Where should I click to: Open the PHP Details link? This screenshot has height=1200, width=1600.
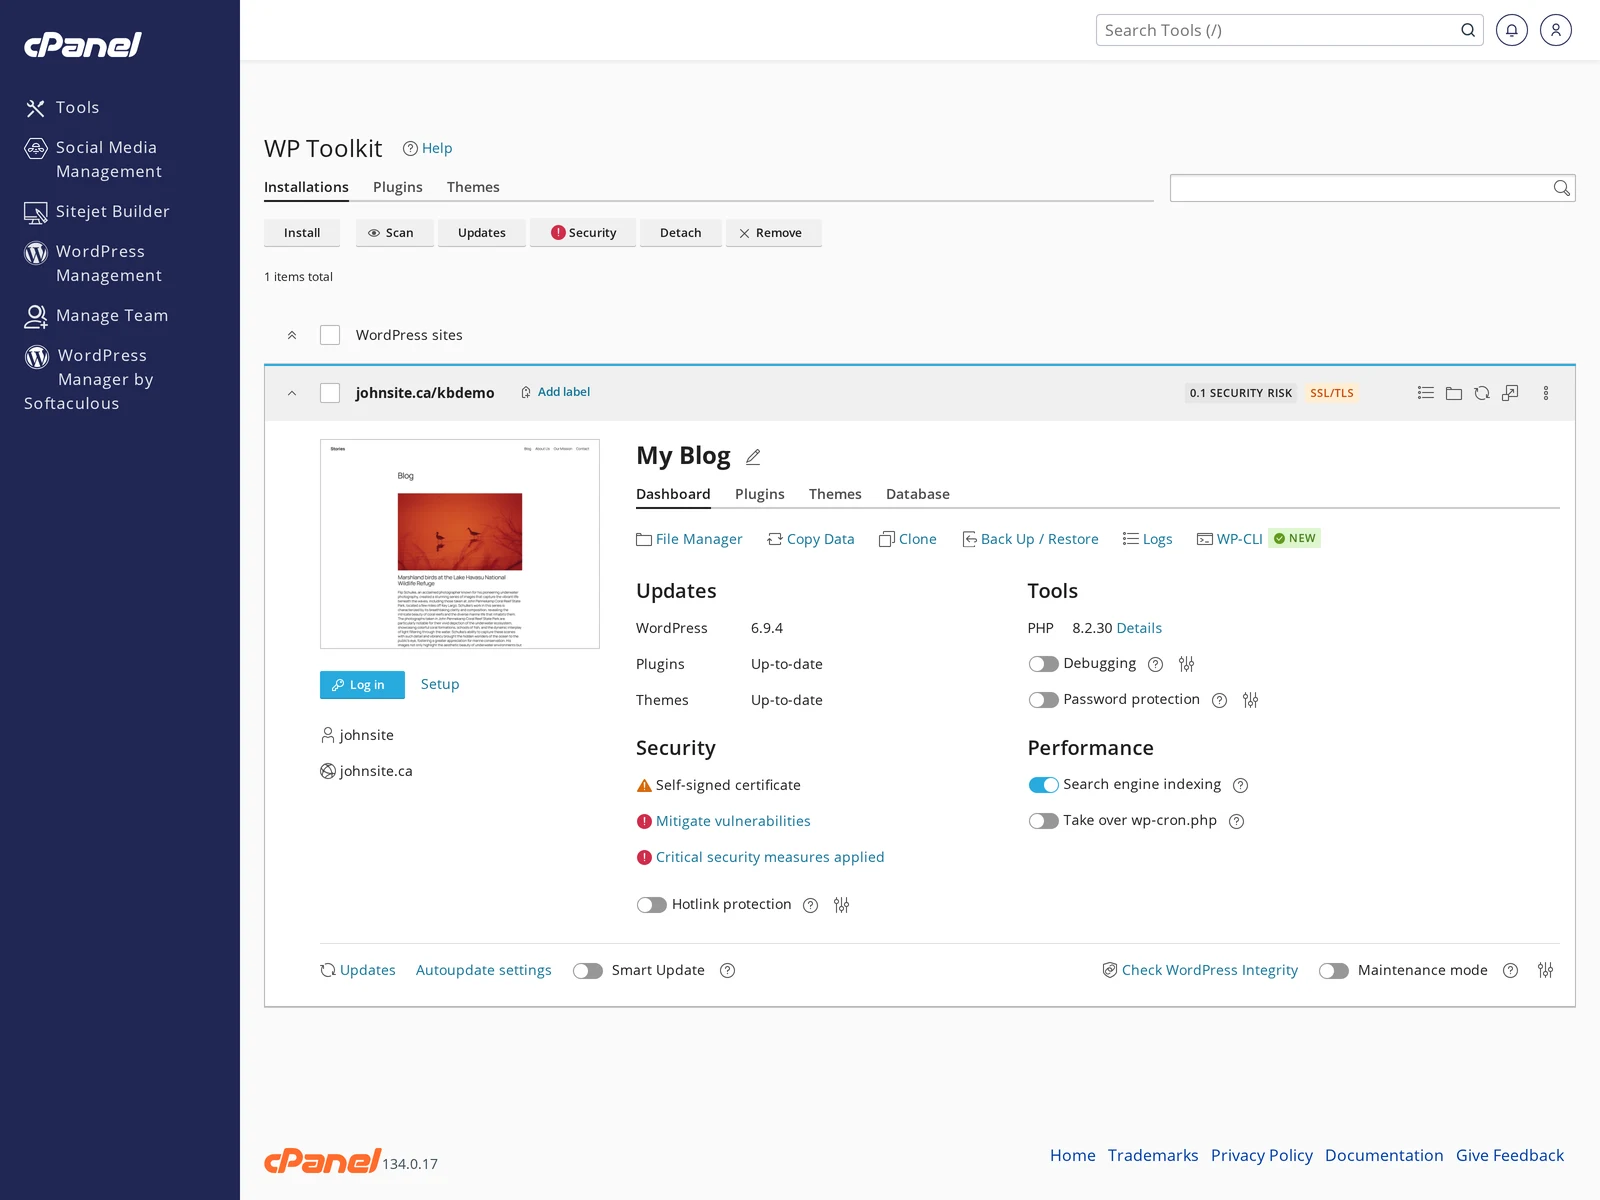(1139, 628)
